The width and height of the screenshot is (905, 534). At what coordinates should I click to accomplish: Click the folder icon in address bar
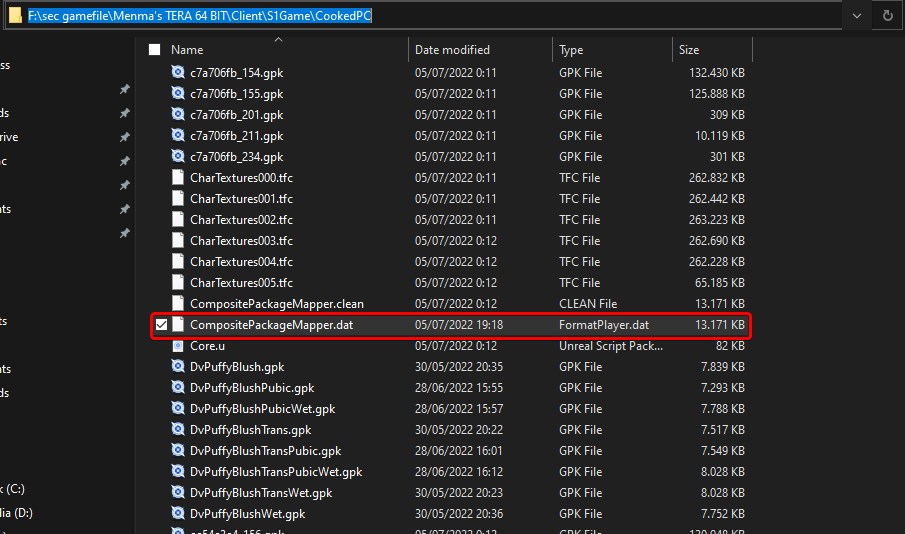(14, 16)
